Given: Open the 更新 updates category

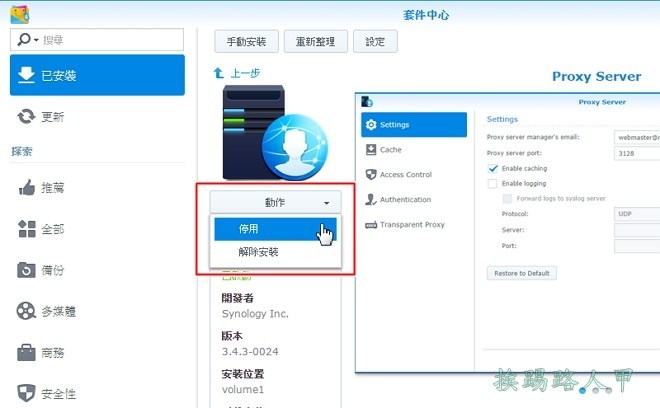Looking at the screenshot, I should (97, 116).
